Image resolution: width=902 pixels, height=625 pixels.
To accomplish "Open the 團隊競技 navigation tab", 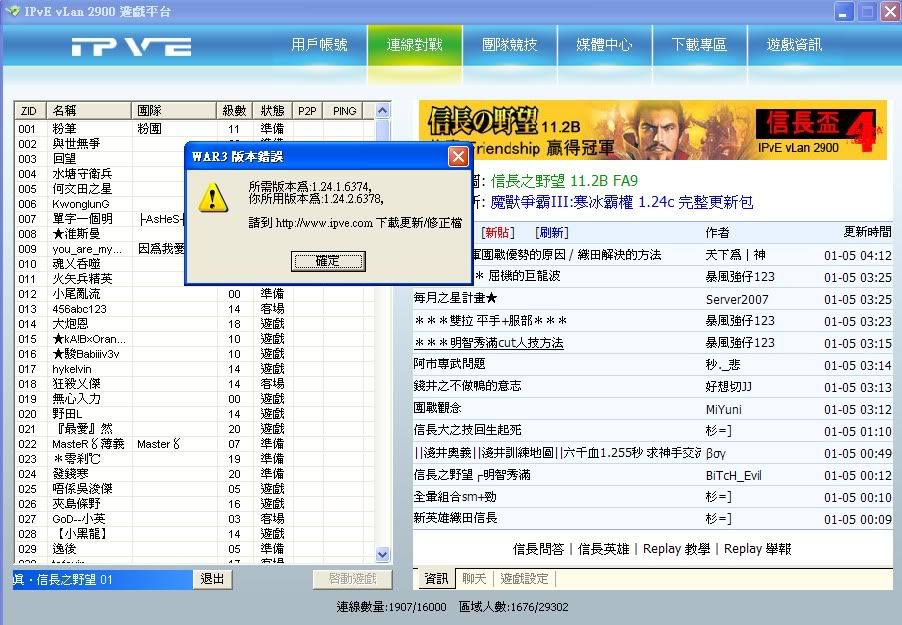I will pos(509,45).
